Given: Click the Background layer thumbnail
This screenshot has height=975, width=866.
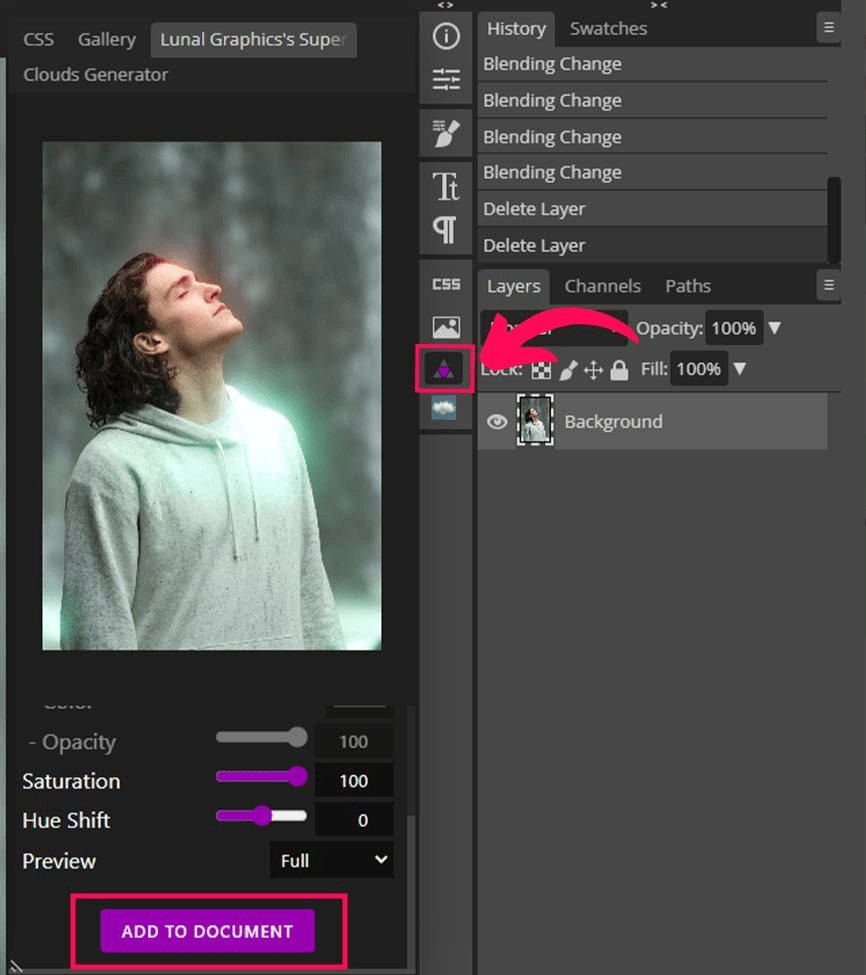Looking at the screenshot, I should 535,421.
